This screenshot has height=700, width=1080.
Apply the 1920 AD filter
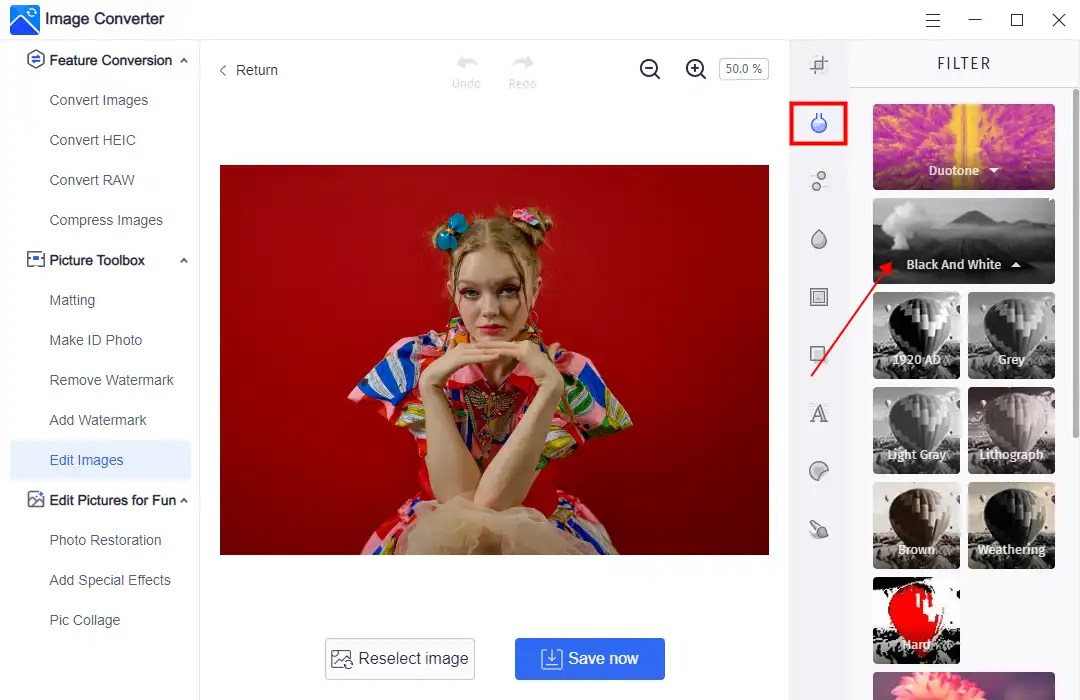click(x=916, y=336)
